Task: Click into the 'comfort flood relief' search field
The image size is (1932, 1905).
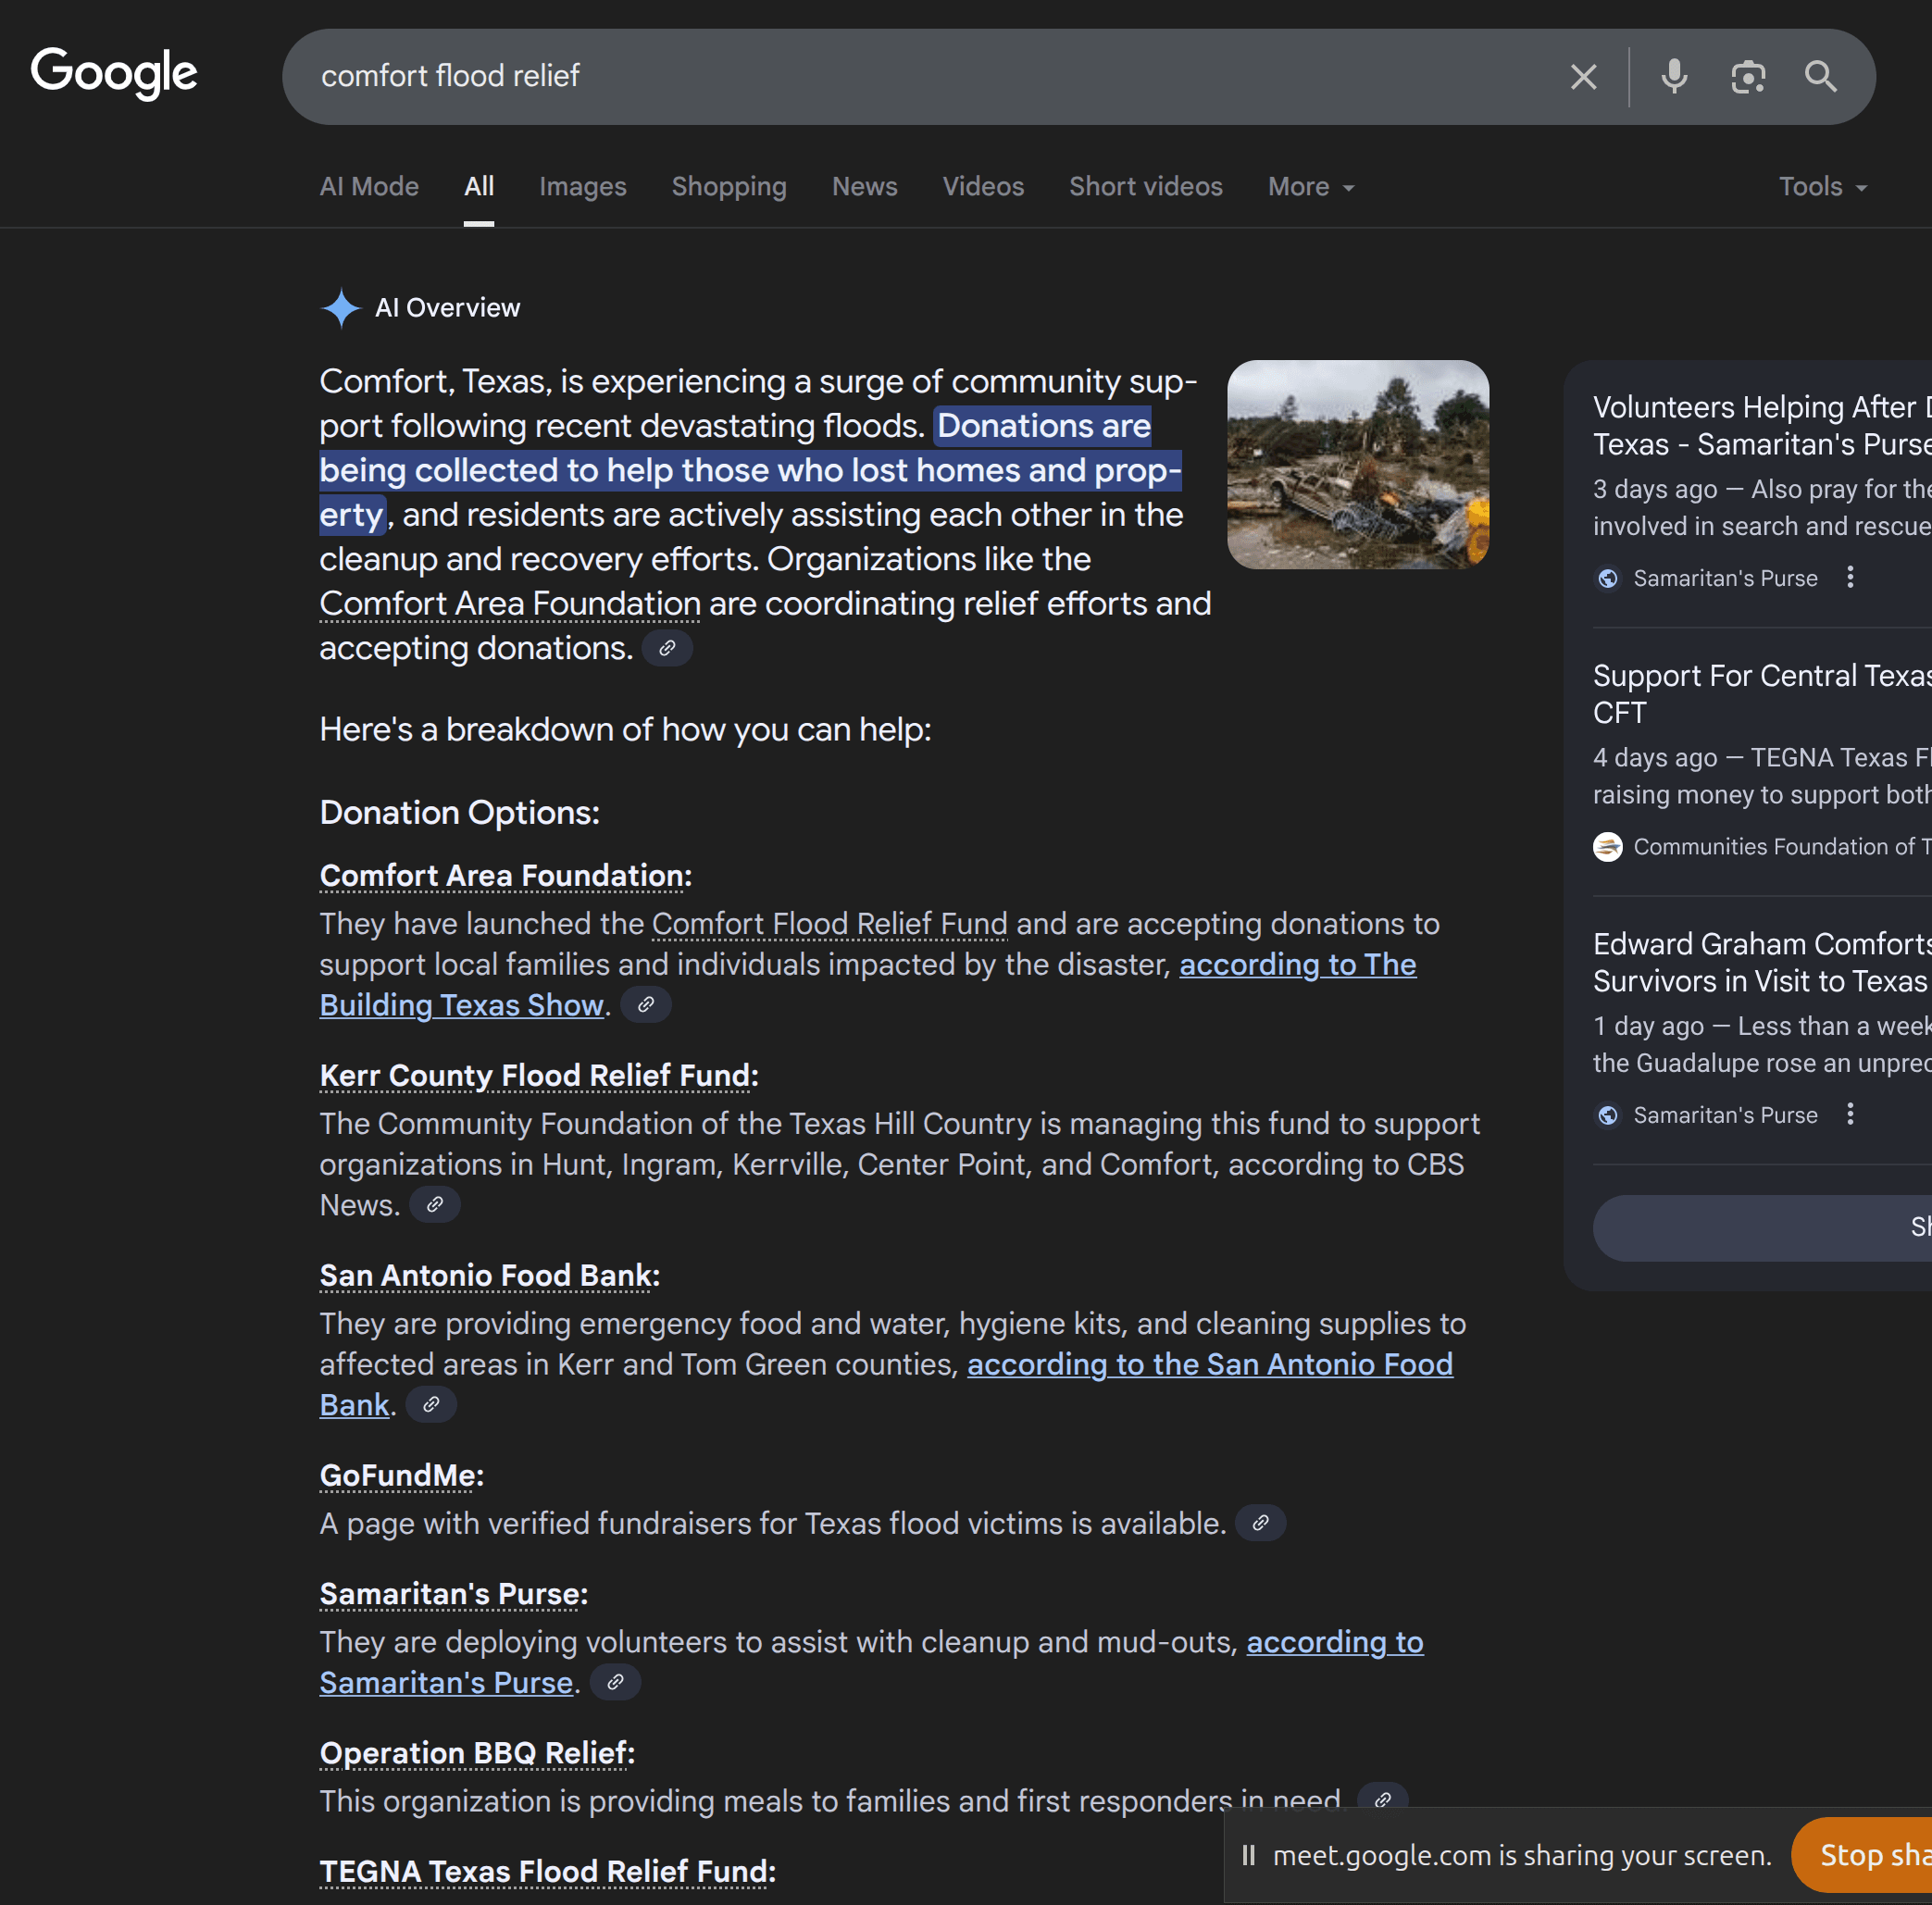Action: click(900, 77)
